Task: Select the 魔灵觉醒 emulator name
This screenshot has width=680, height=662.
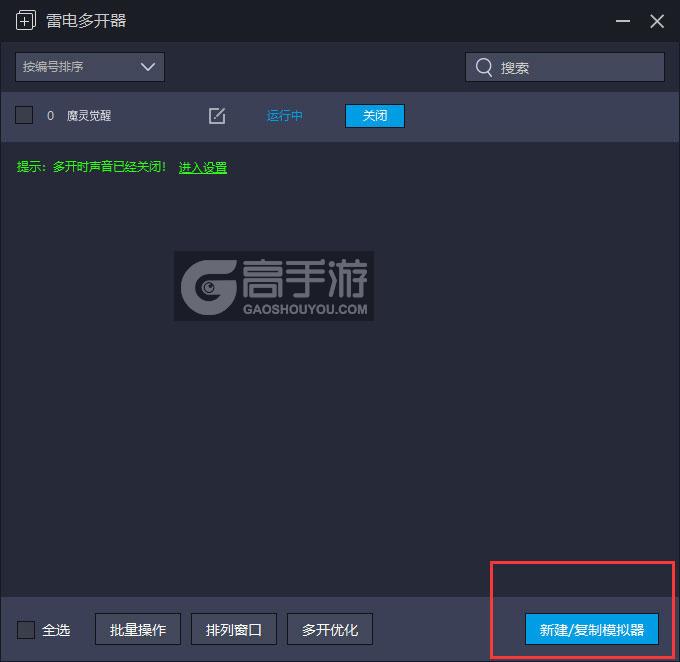Action: pyautogui.click(x=89, y=116)
